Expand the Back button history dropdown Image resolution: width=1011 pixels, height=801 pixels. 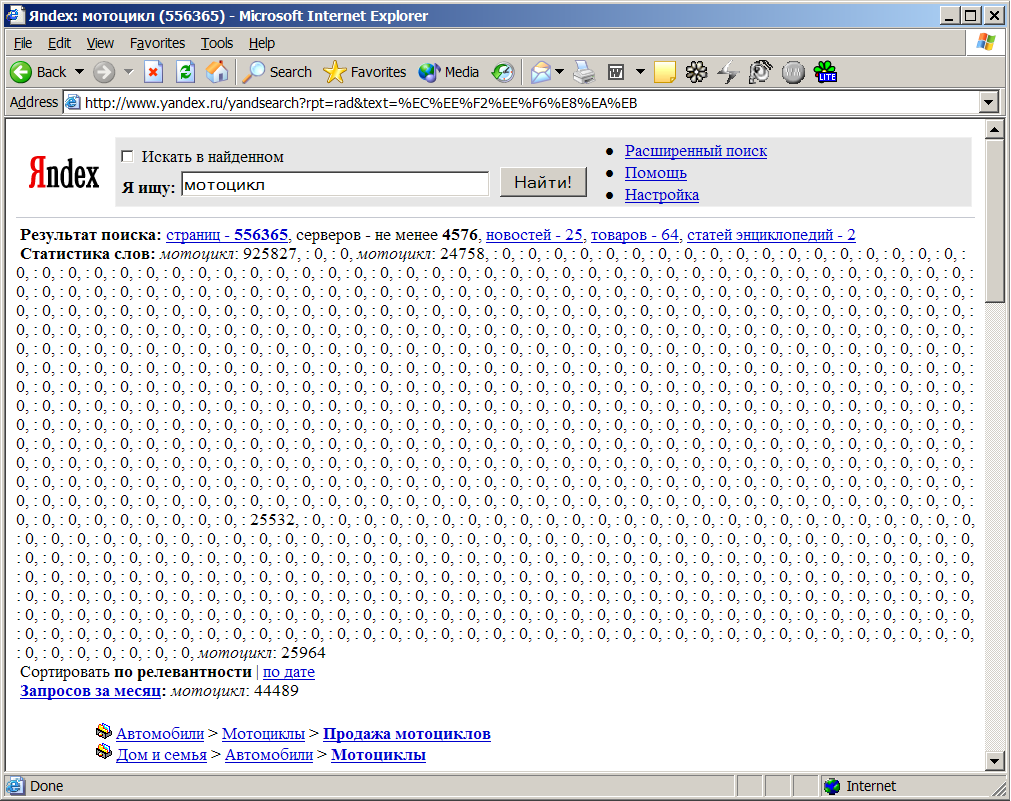[x=79, y=72]
